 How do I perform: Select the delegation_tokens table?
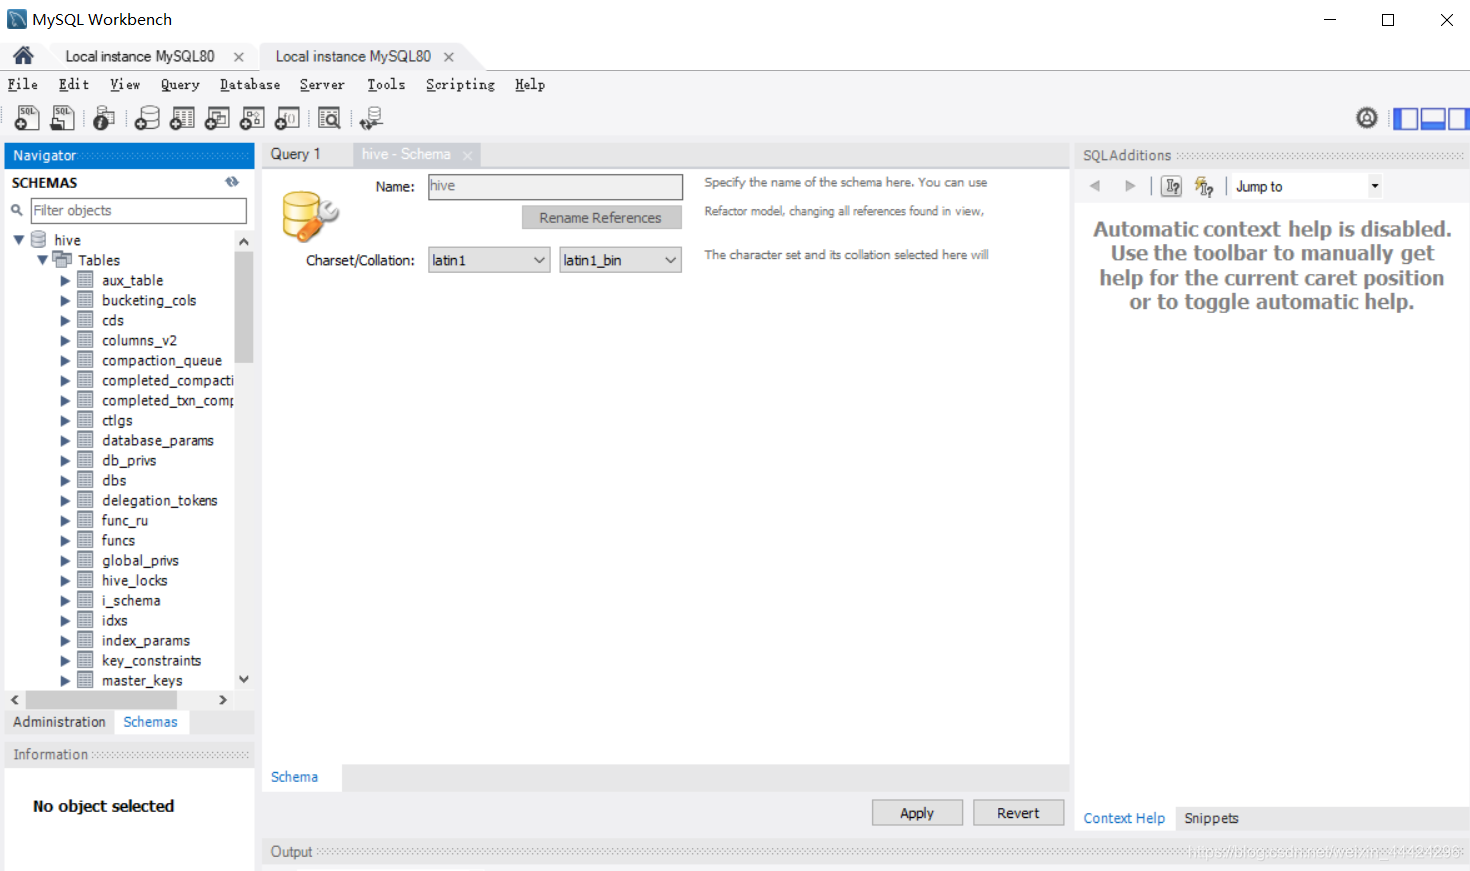point(159,500)
